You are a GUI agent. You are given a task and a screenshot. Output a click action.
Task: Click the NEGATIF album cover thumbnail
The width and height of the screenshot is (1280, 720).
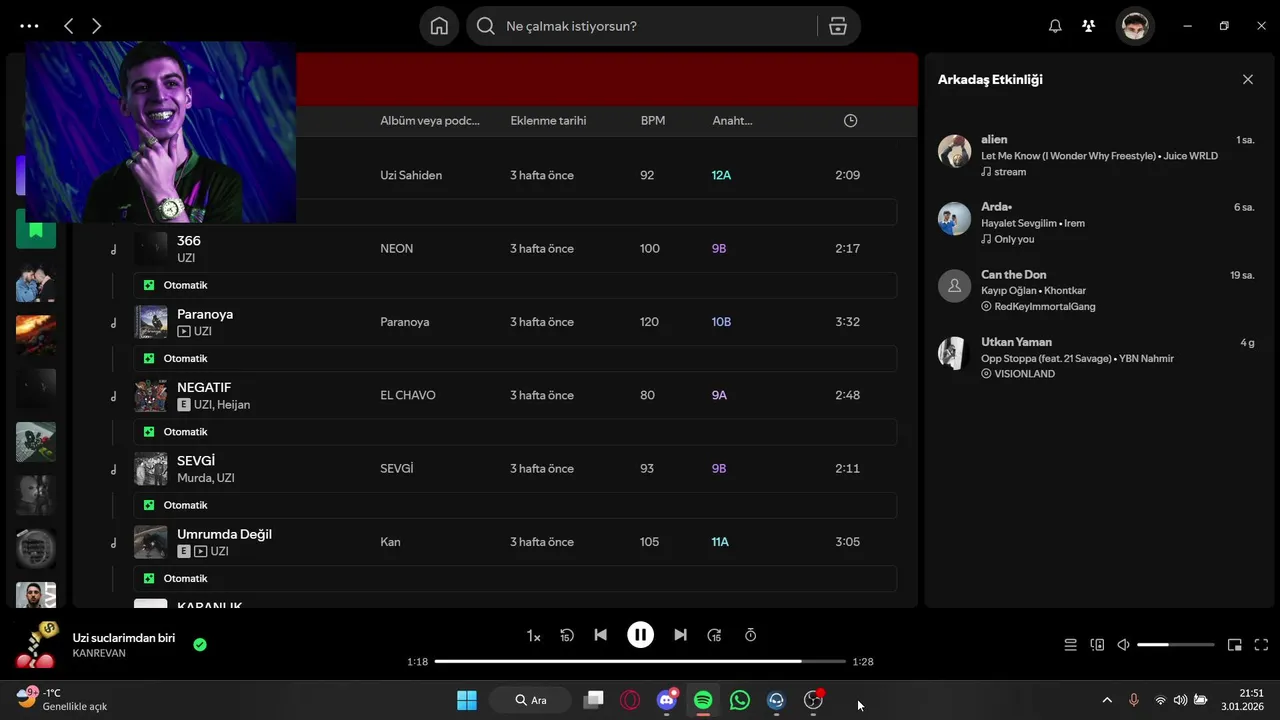151,395
